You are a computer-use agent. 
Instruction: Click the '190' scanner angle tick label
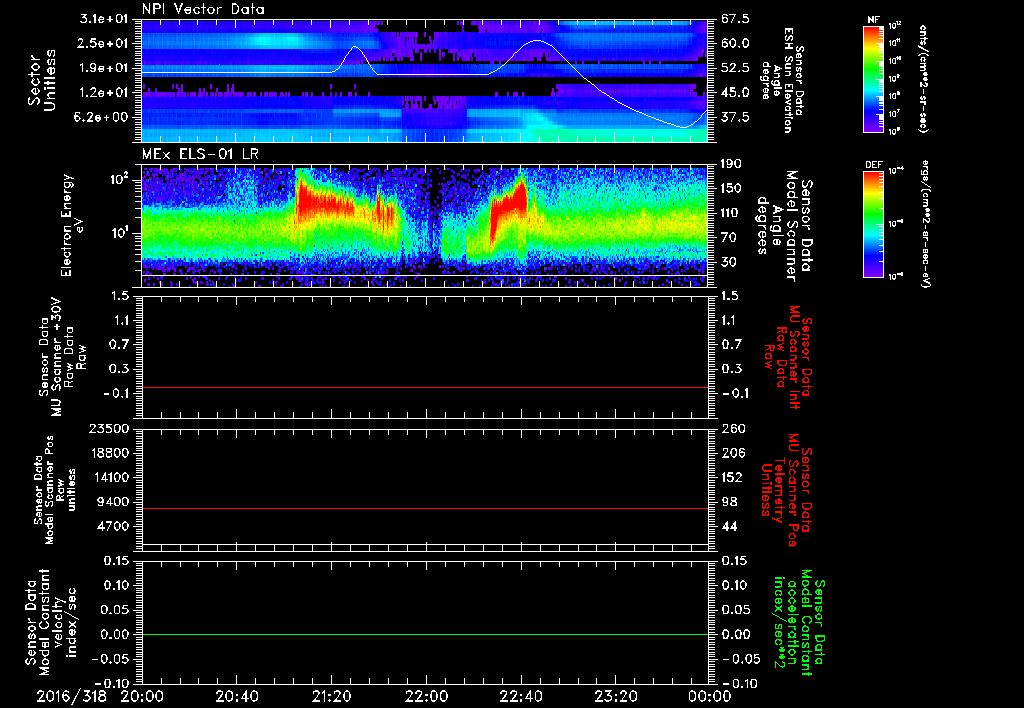click(x=731, y=164)
